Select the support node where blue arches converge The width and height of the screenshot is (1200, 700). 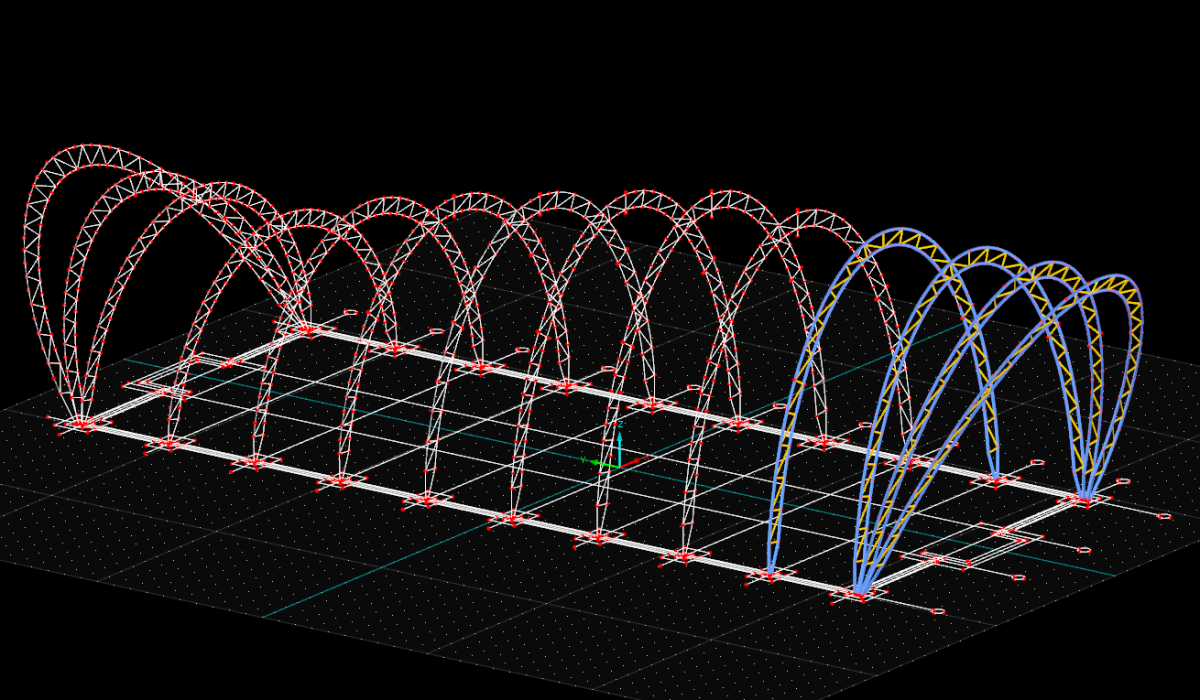tap(859, 595)
